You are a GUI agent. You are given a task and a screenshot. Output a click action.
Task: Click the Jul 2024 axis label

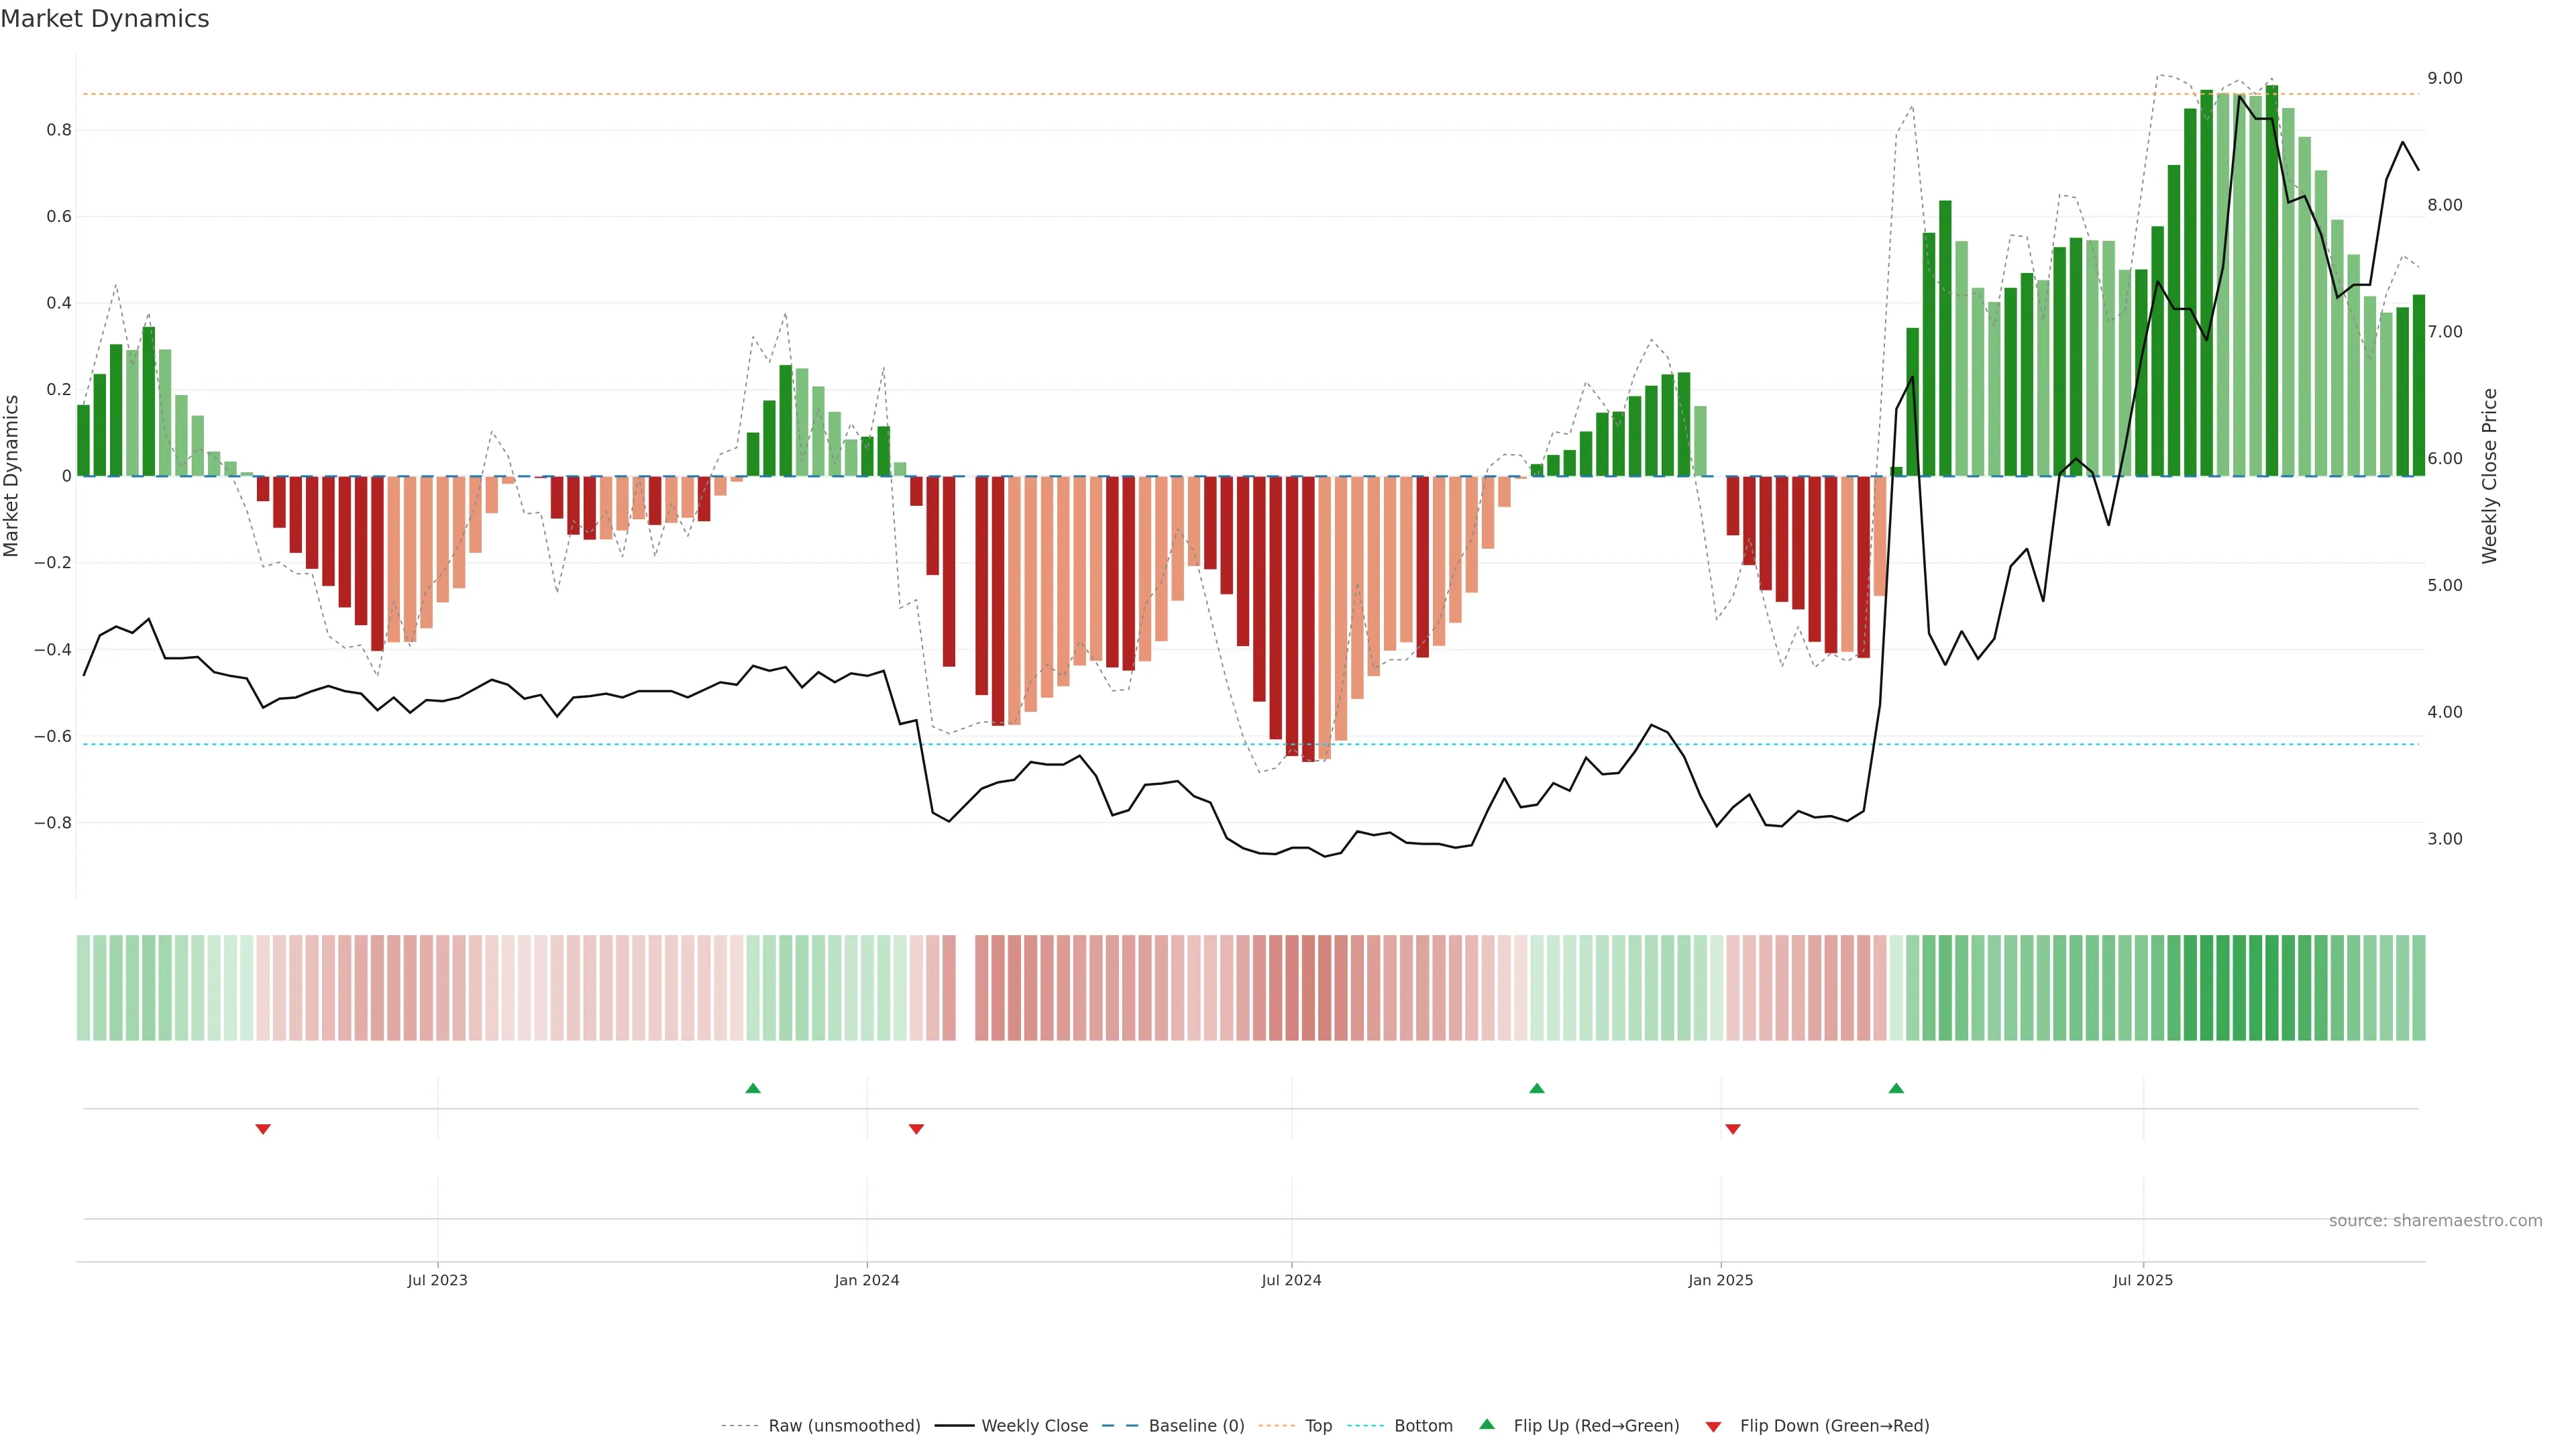[1291, 1280]
